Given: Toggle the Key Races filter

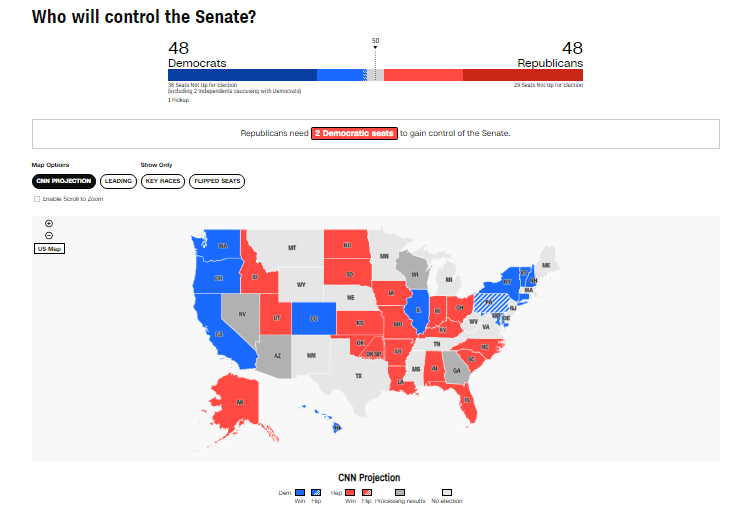Looking at the screenshot, I should tap(163, 181).
